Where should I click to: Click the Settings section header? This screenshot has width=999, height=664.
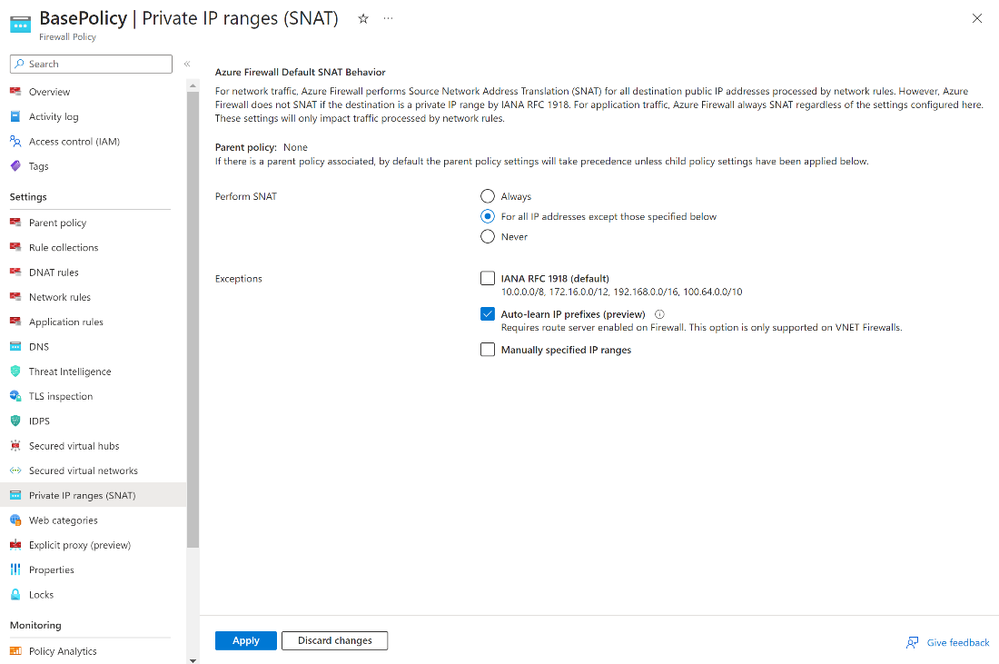pos(28,197)
